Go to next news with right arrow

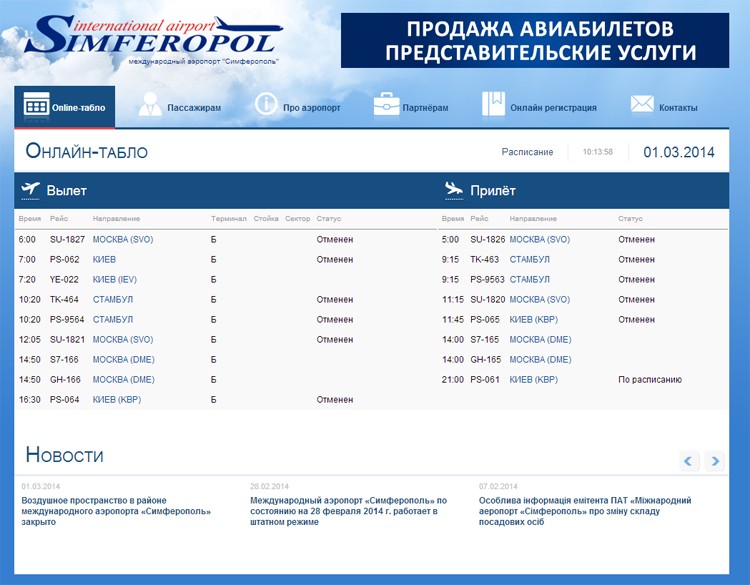(715, 461)
